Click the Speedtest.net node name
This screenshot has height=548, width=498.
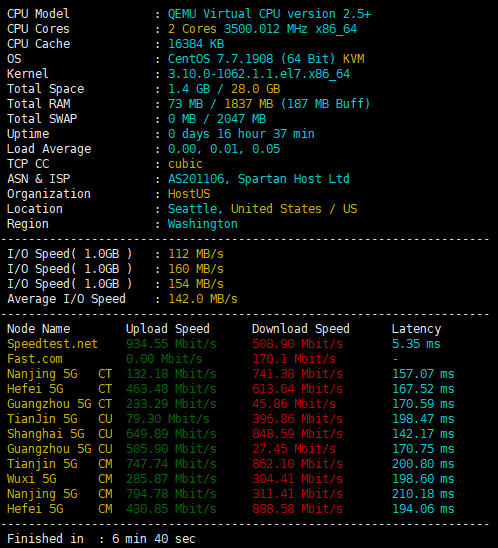pos(52,344)
